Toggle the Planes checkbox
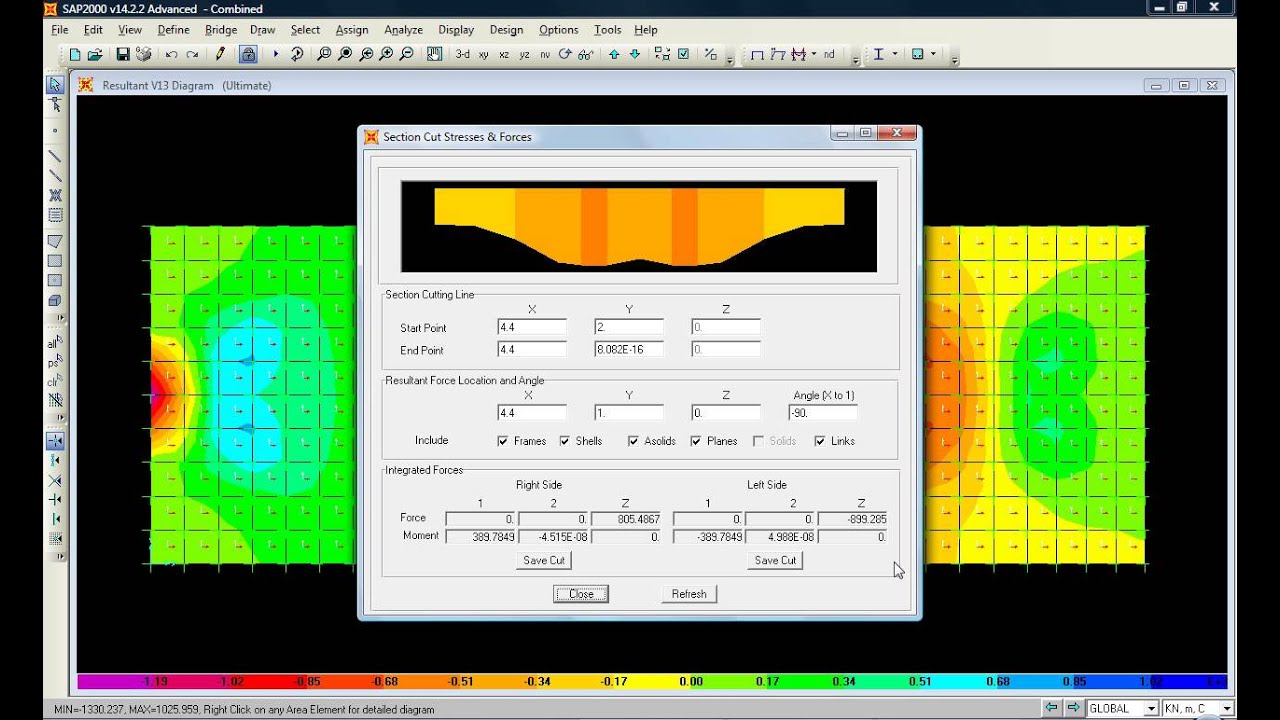This screenshot has width=1280, height=720. pos(696,441)
